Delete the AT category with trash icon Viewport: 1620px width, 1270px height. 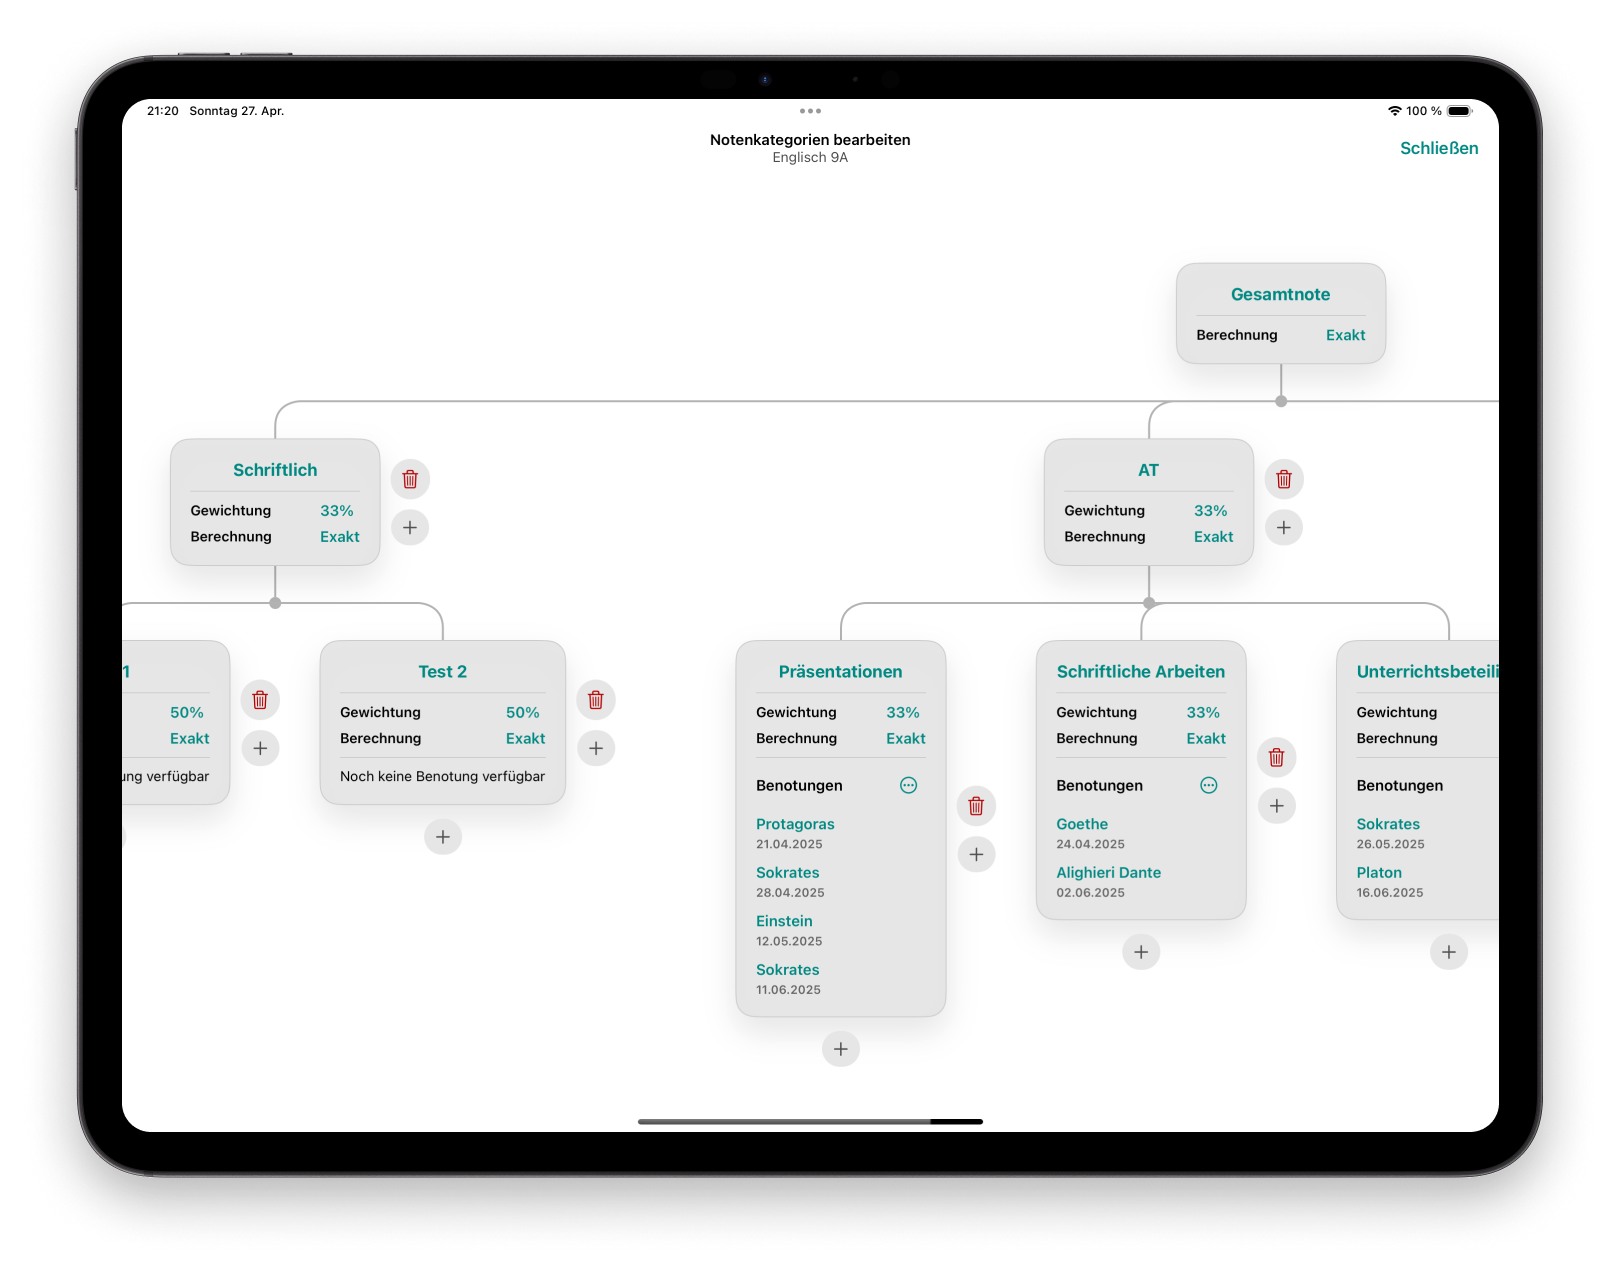1284,479
